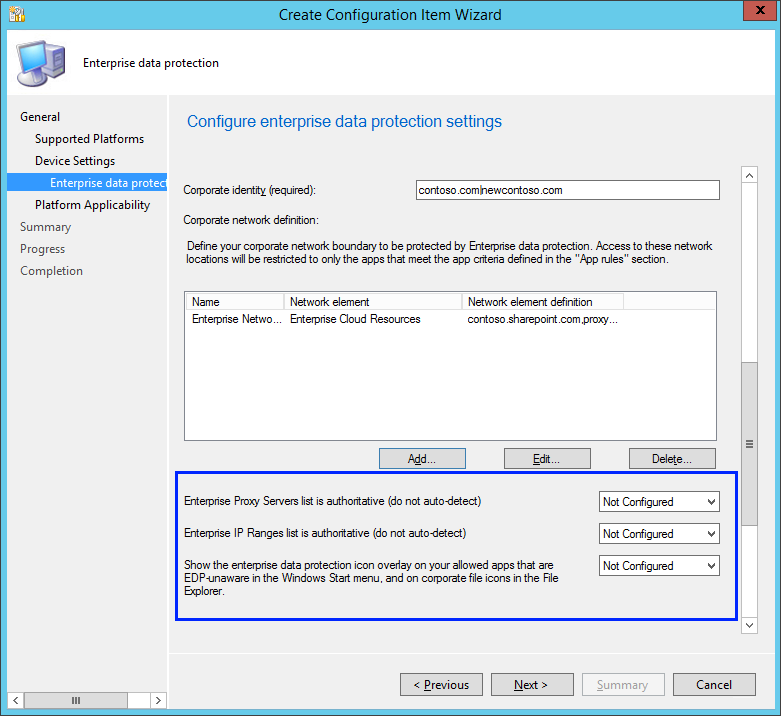This screenshot has width=781, height=716.
Task: Open the icon overlay setting dropdown
Action: (x=659, y=566)
